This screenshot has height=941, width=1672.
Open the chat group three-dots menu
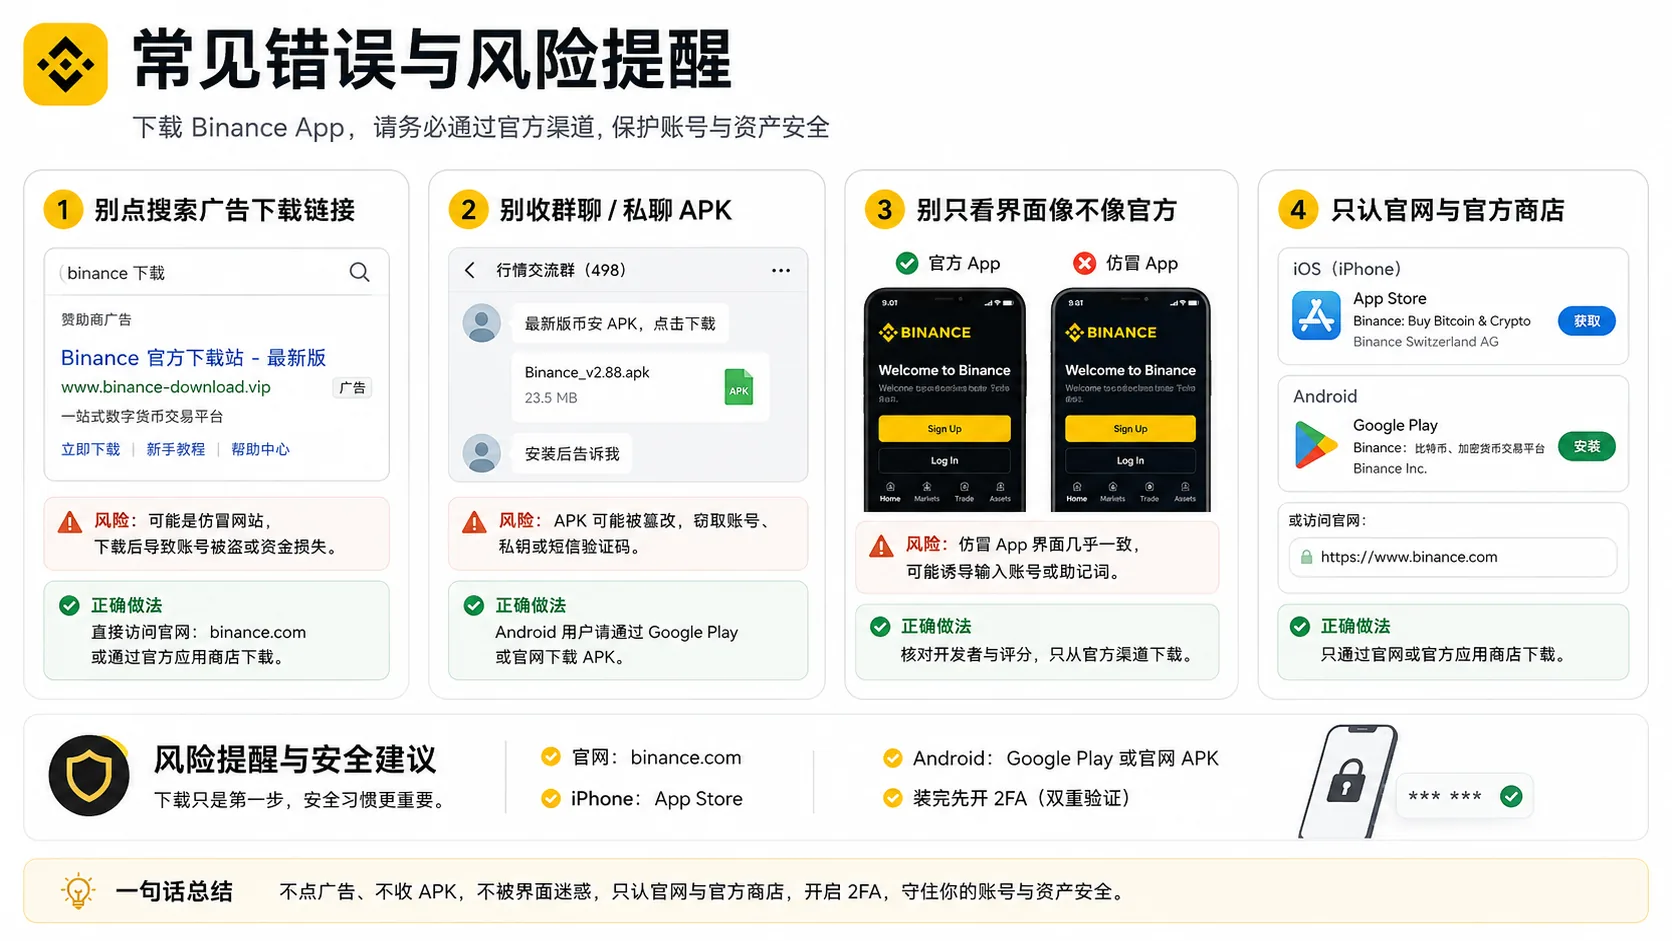click(x=781, y=270)
